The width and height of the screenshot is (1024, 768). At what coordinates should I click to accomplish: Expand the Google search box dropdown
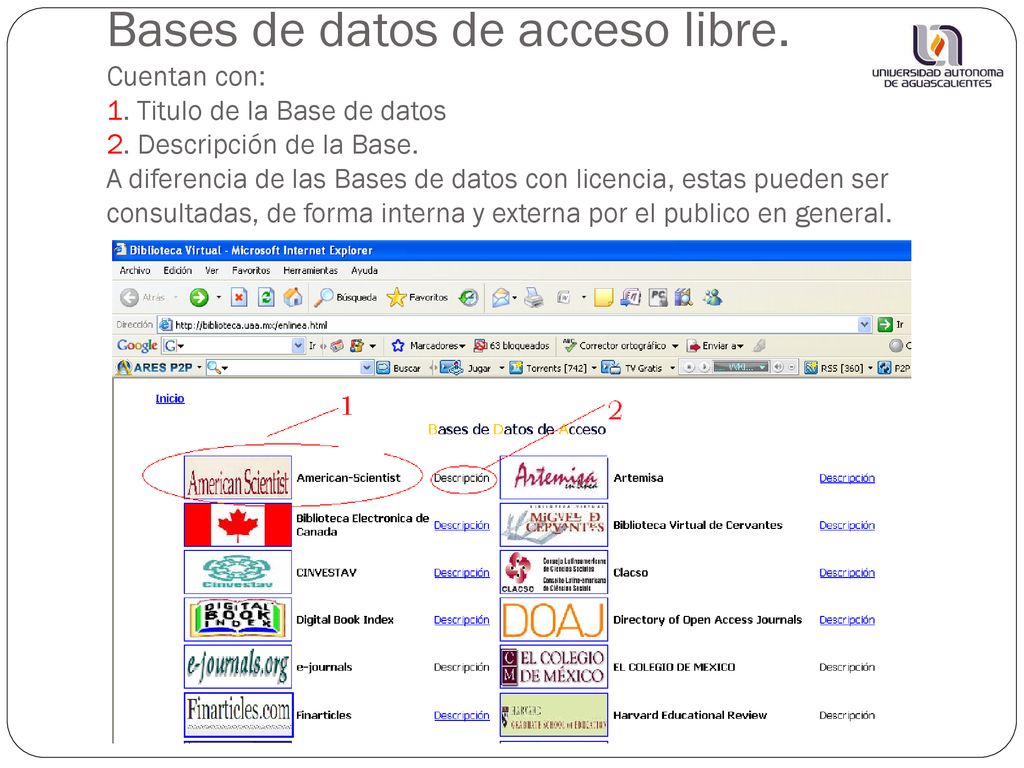coord(298,345)
